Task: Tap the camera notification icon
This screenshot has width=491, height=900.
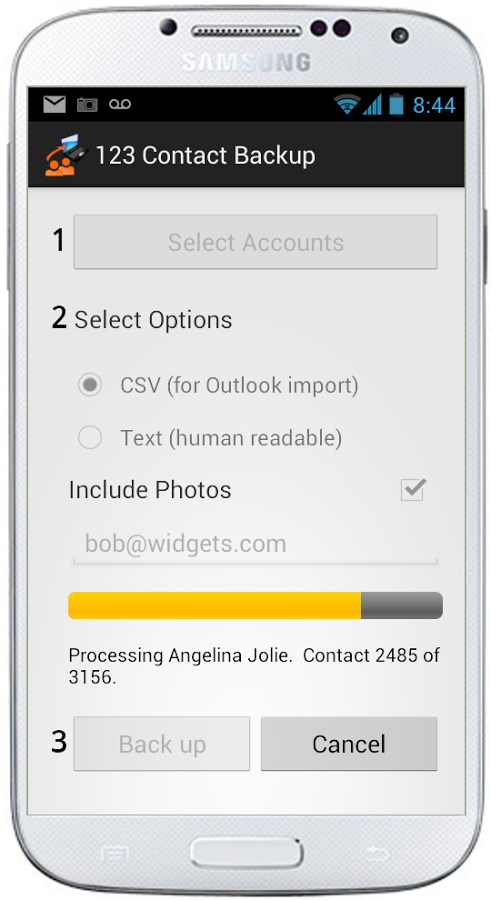Action: tap(87, 104)
